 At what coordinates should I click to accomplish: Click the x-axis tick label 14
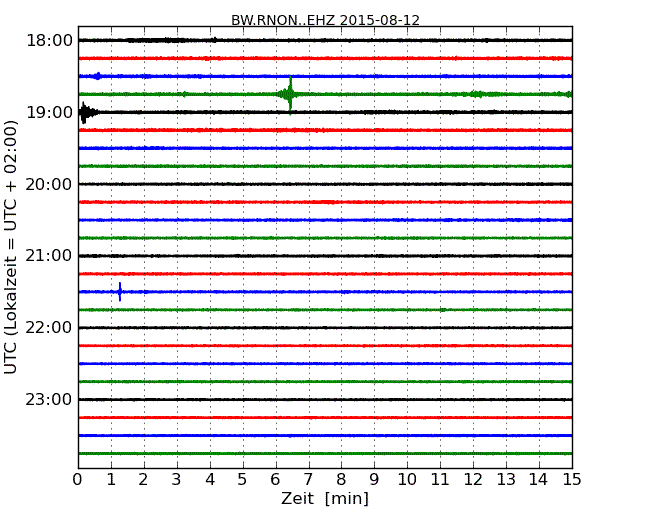(538, 480)
